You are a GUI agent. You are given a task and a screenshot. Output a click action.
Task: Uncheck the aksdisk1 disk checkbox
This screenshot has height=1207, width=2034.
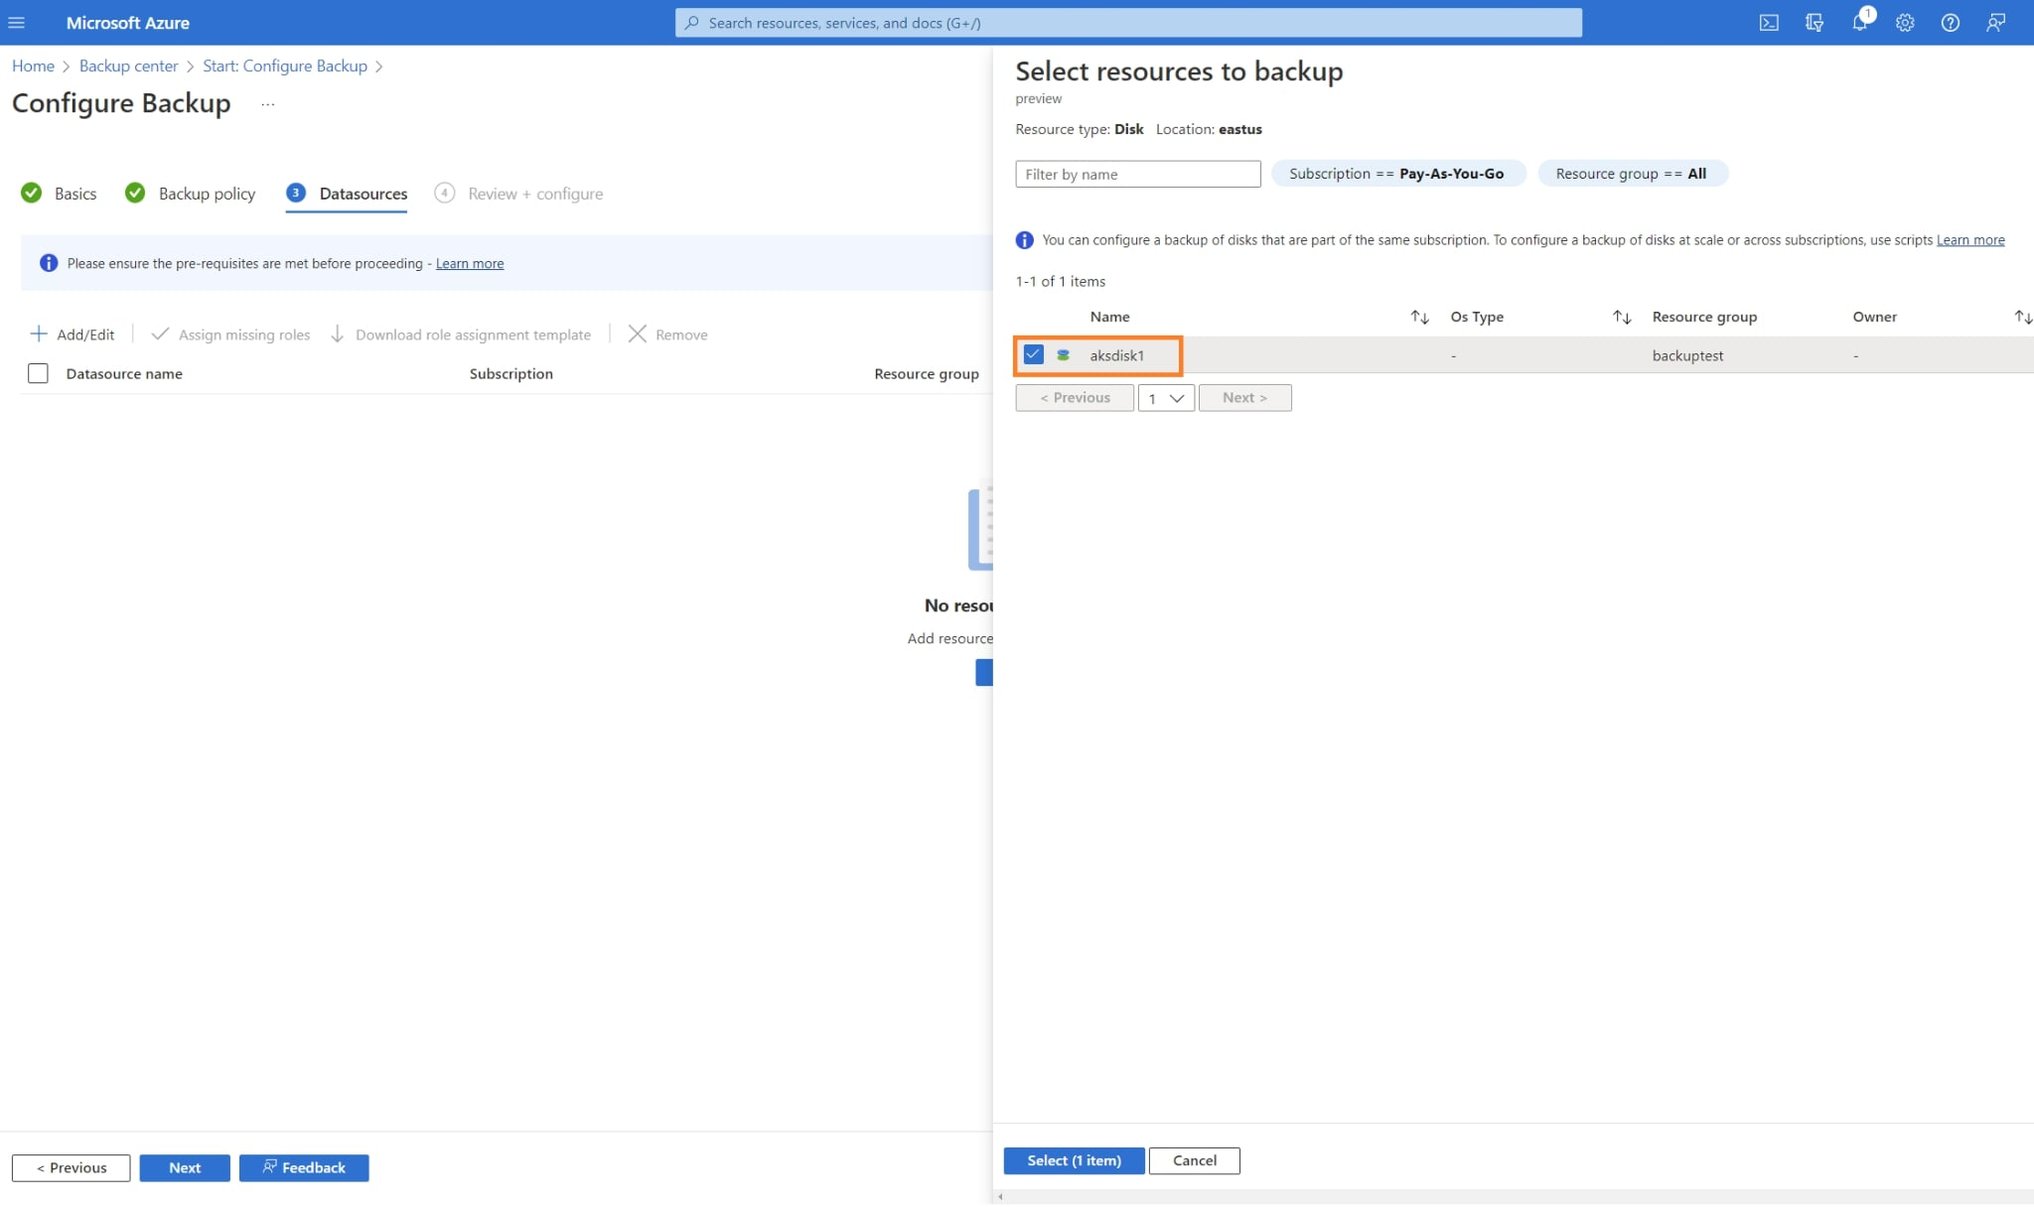[1033, 355]
